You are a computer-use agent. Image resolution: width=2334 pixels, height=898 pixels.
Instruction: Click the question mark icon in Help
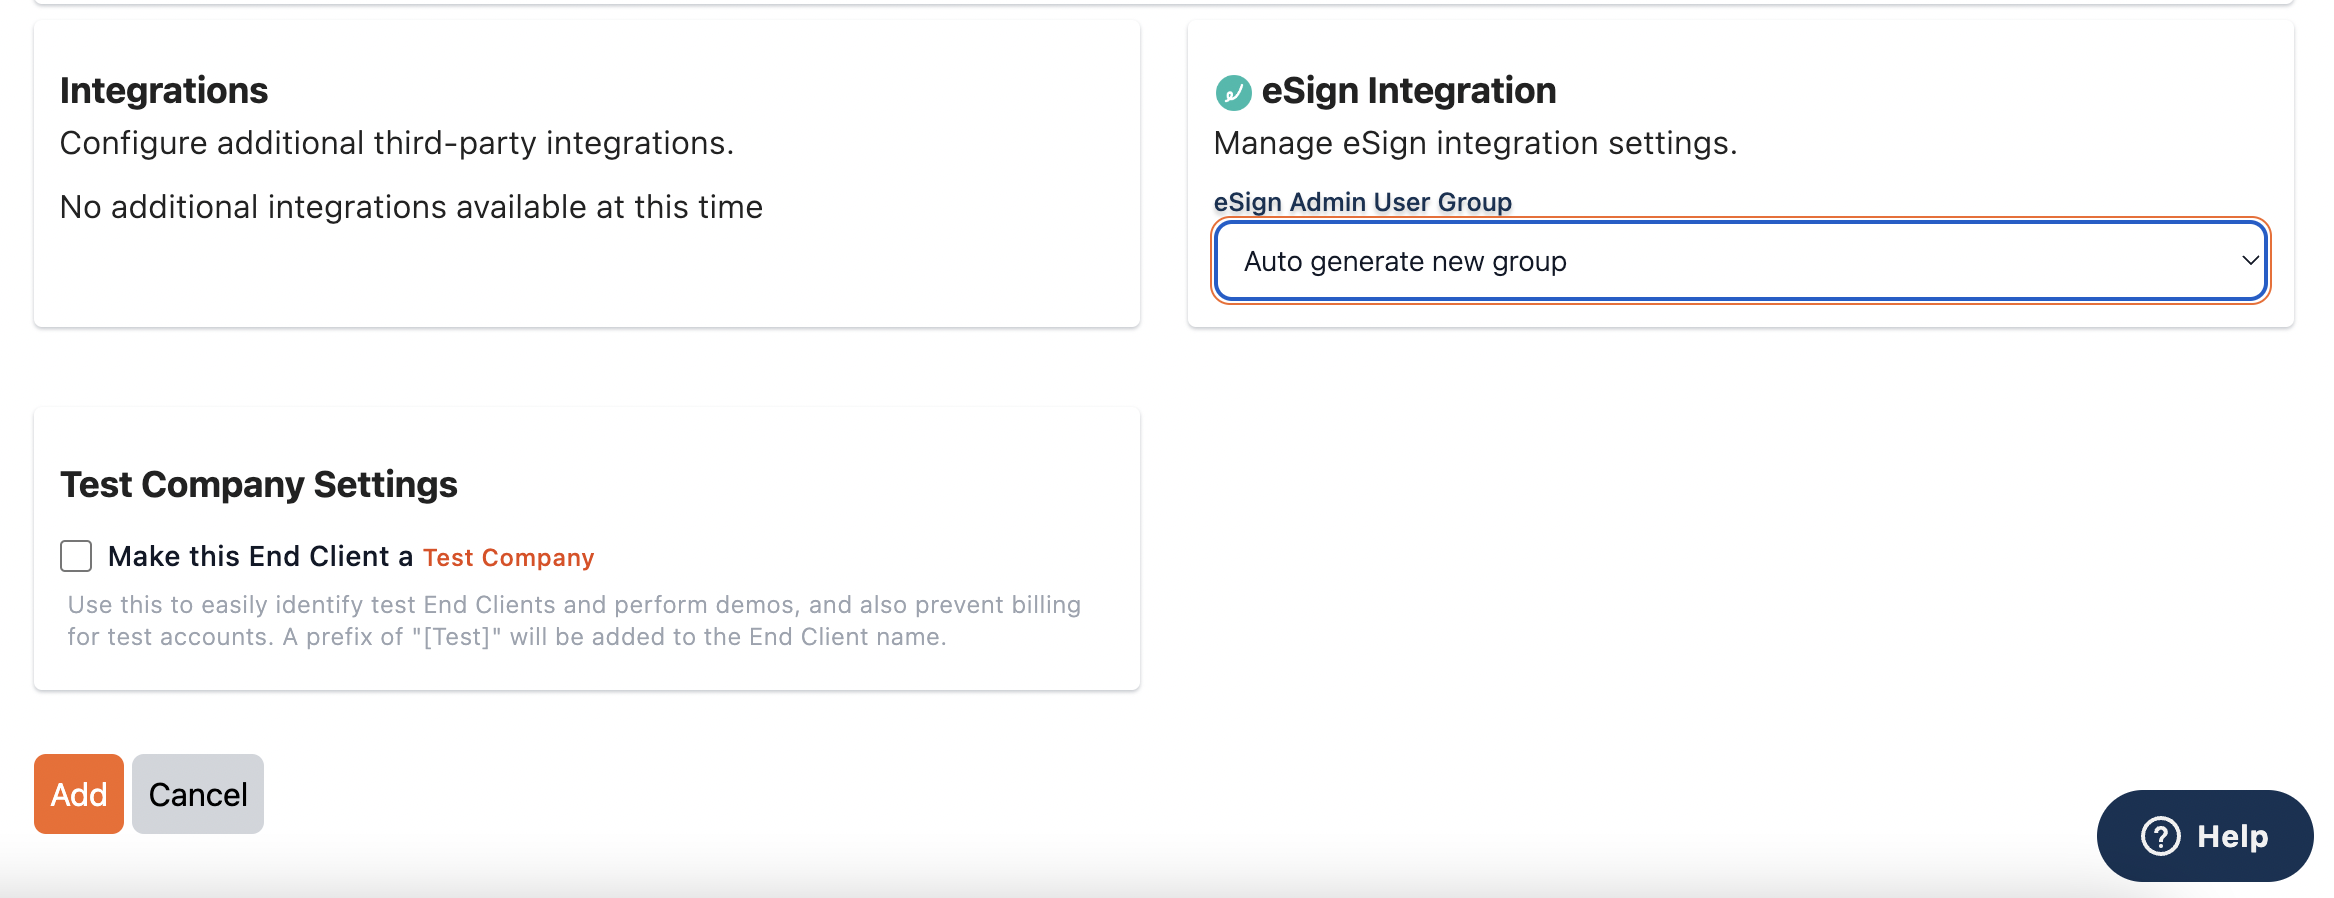coord(2160,836)
